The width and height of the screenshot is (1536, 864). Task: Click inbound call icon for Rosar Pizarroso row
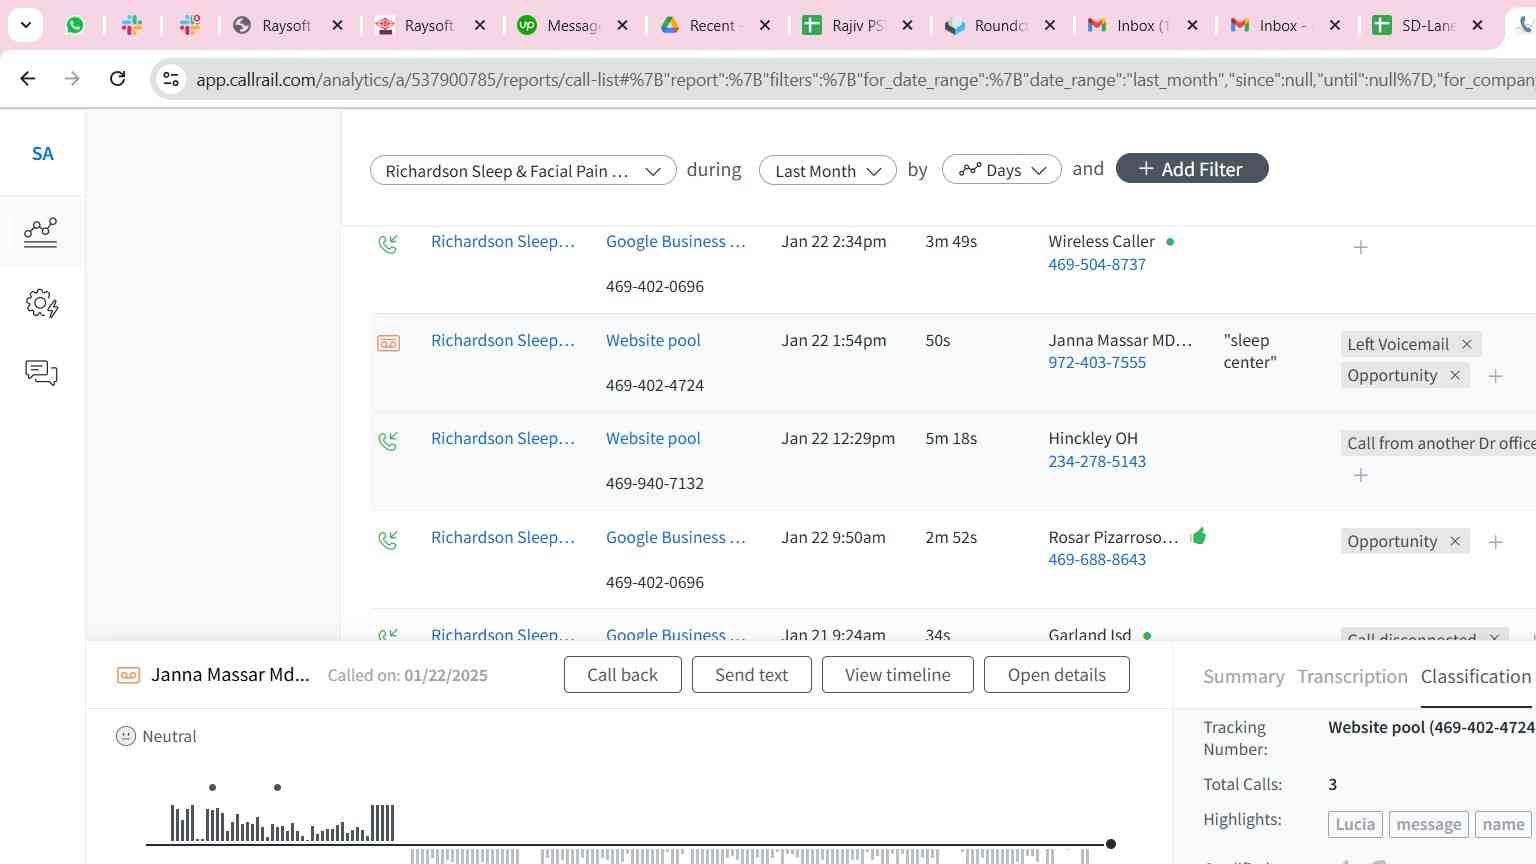[388, 539]
